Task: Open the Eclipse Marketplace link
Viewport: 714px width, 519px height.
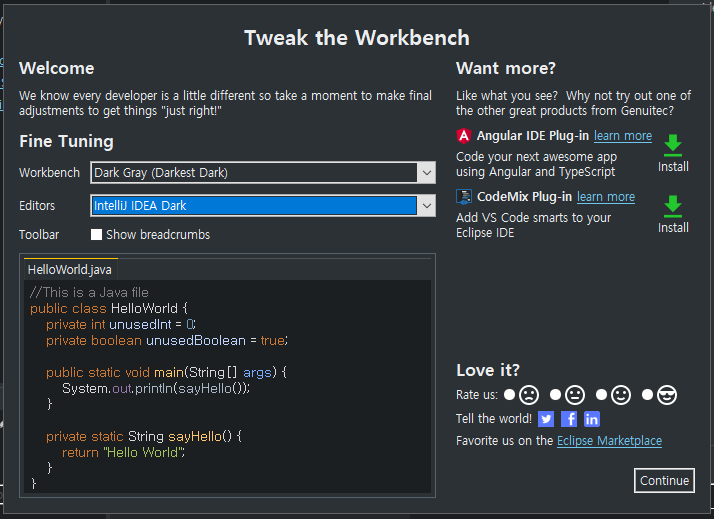Action: (609, 441)
